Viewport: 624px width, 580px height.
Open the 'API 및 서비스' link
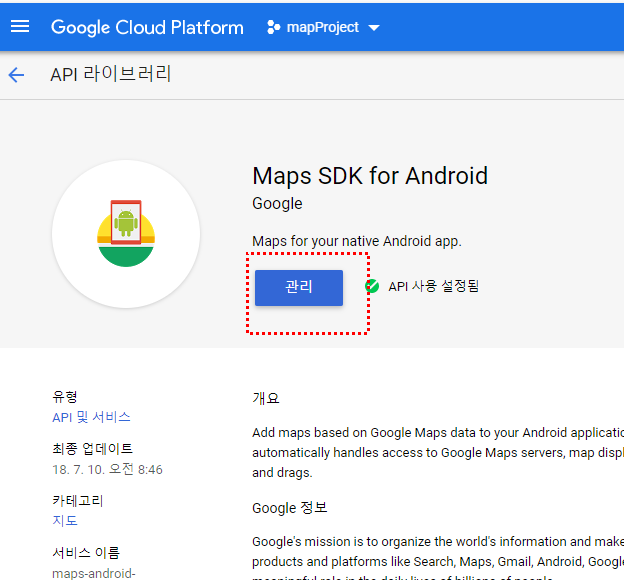[x=91, y=417]
